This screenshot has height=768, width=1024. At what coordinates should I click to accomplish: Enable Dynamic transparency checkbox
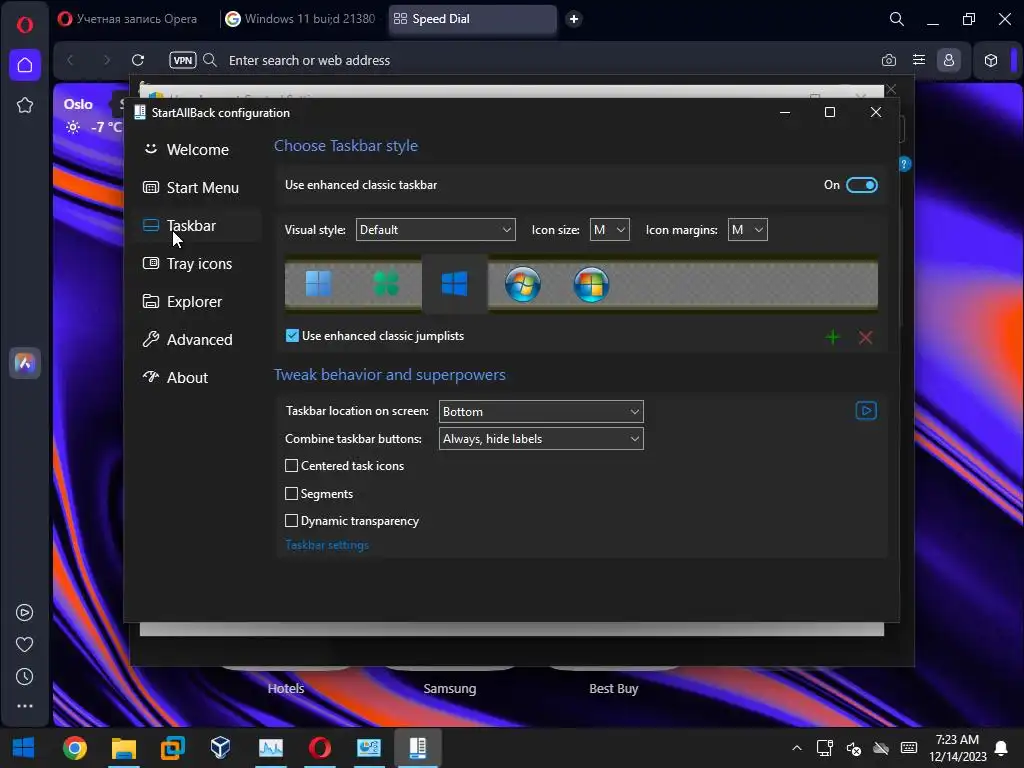click(291, 520)
